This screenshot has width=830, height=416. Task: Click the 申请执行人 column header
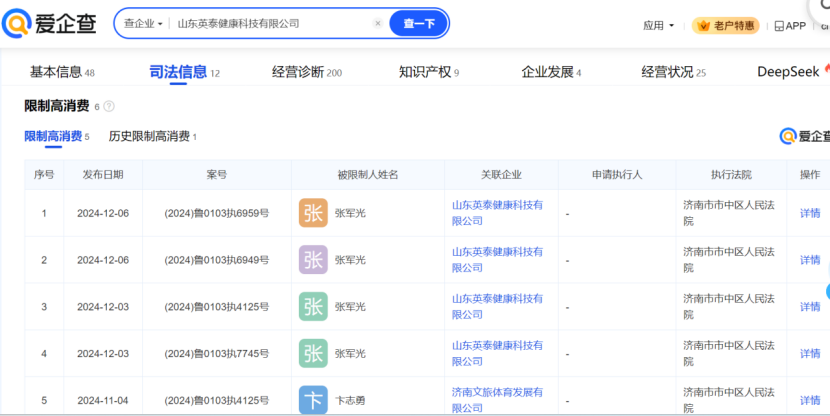tap(617, 175)
